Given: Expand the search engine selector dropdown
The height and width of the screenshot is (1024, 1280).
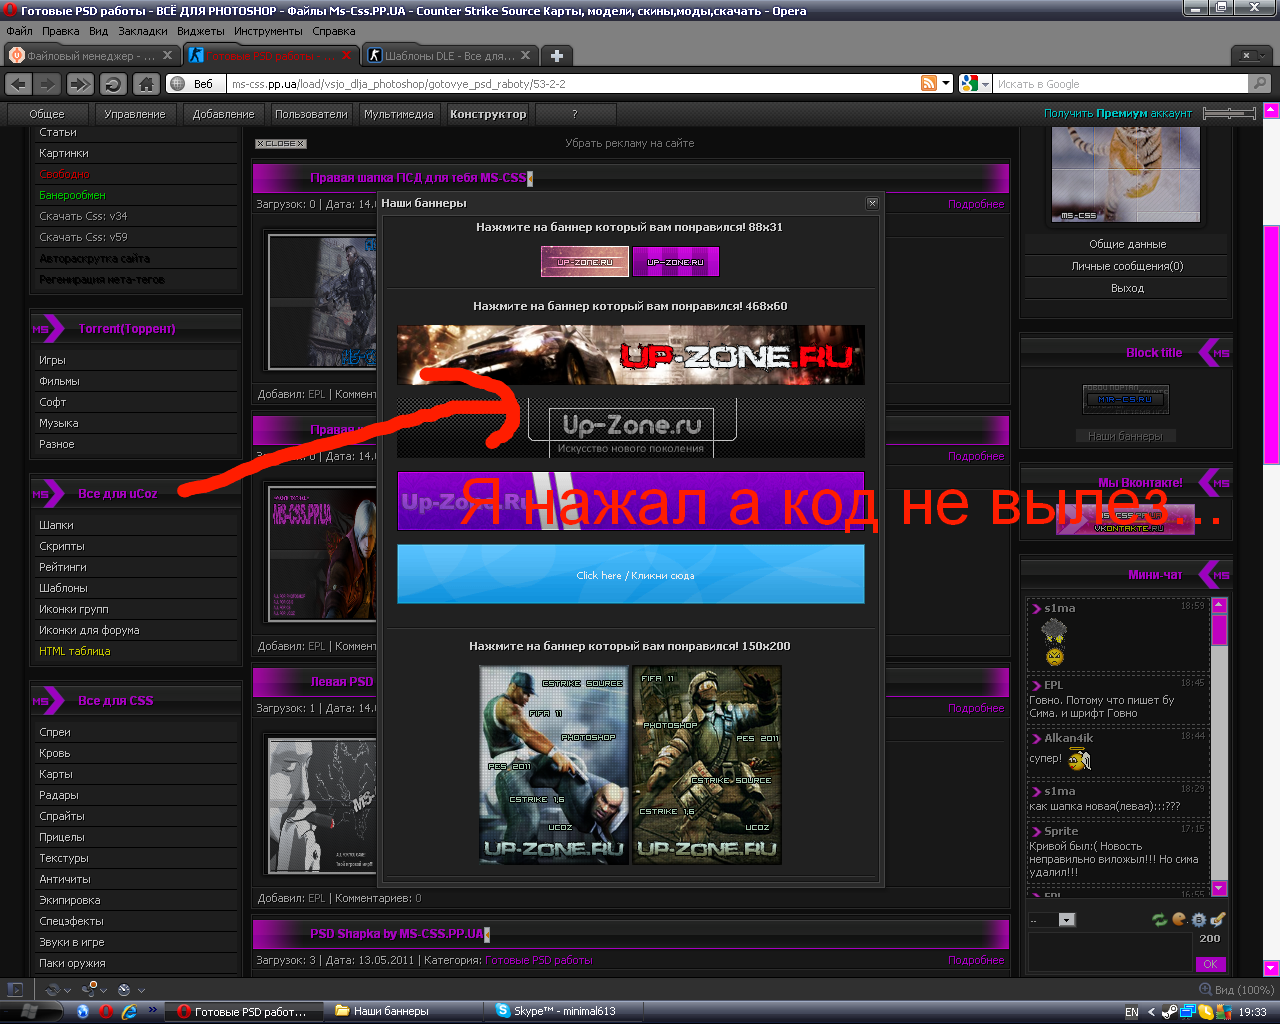Looking at the screenshot, I should (x=985, y=84).
